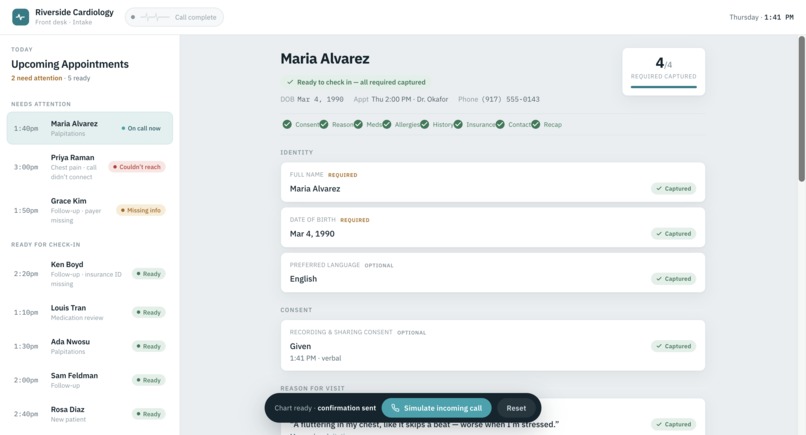Click Ready badge for Rosa Diaz
Screen dimensions: 806x435
pos(149,414)
